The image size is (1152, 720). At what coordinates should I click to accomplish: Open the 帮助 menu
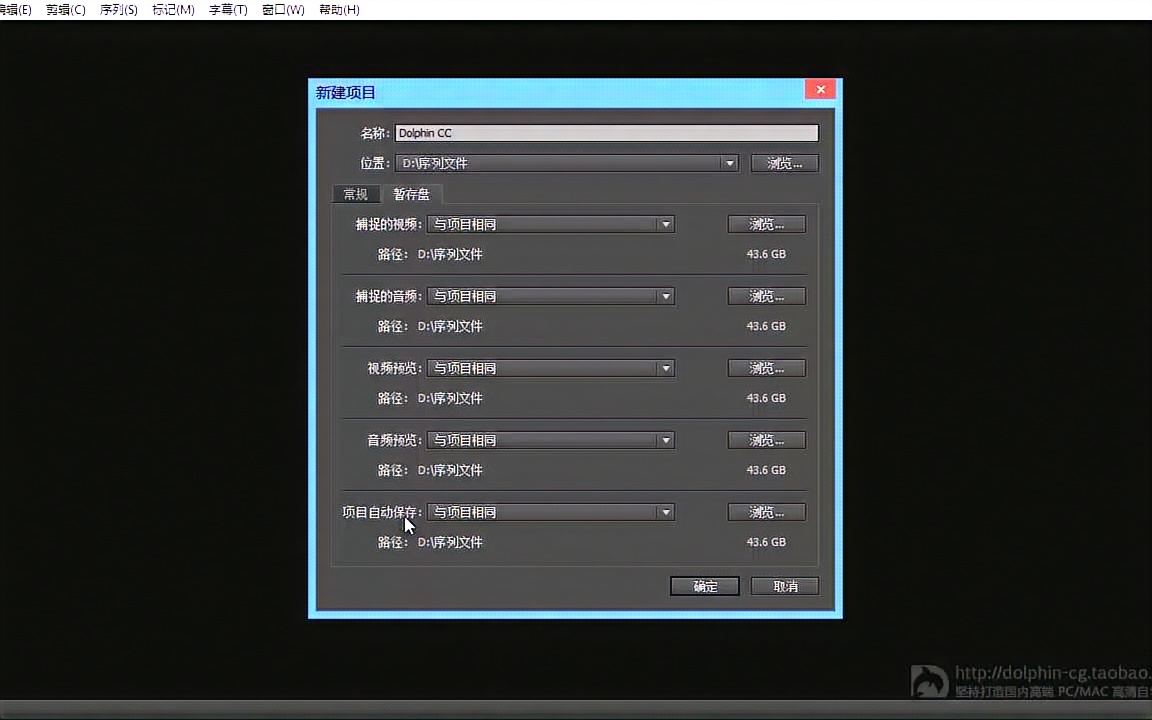(338, 9)
